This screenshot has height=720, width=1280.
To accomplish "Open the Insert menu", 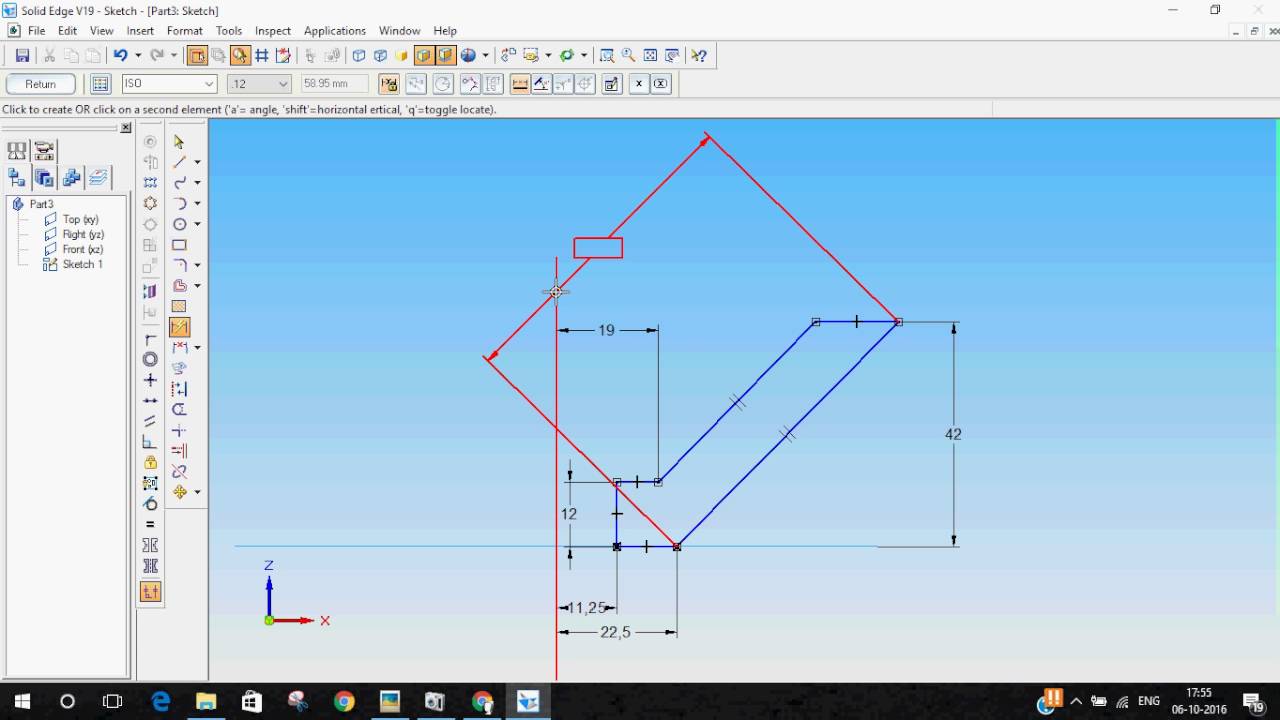I will (x=140, y=31).
